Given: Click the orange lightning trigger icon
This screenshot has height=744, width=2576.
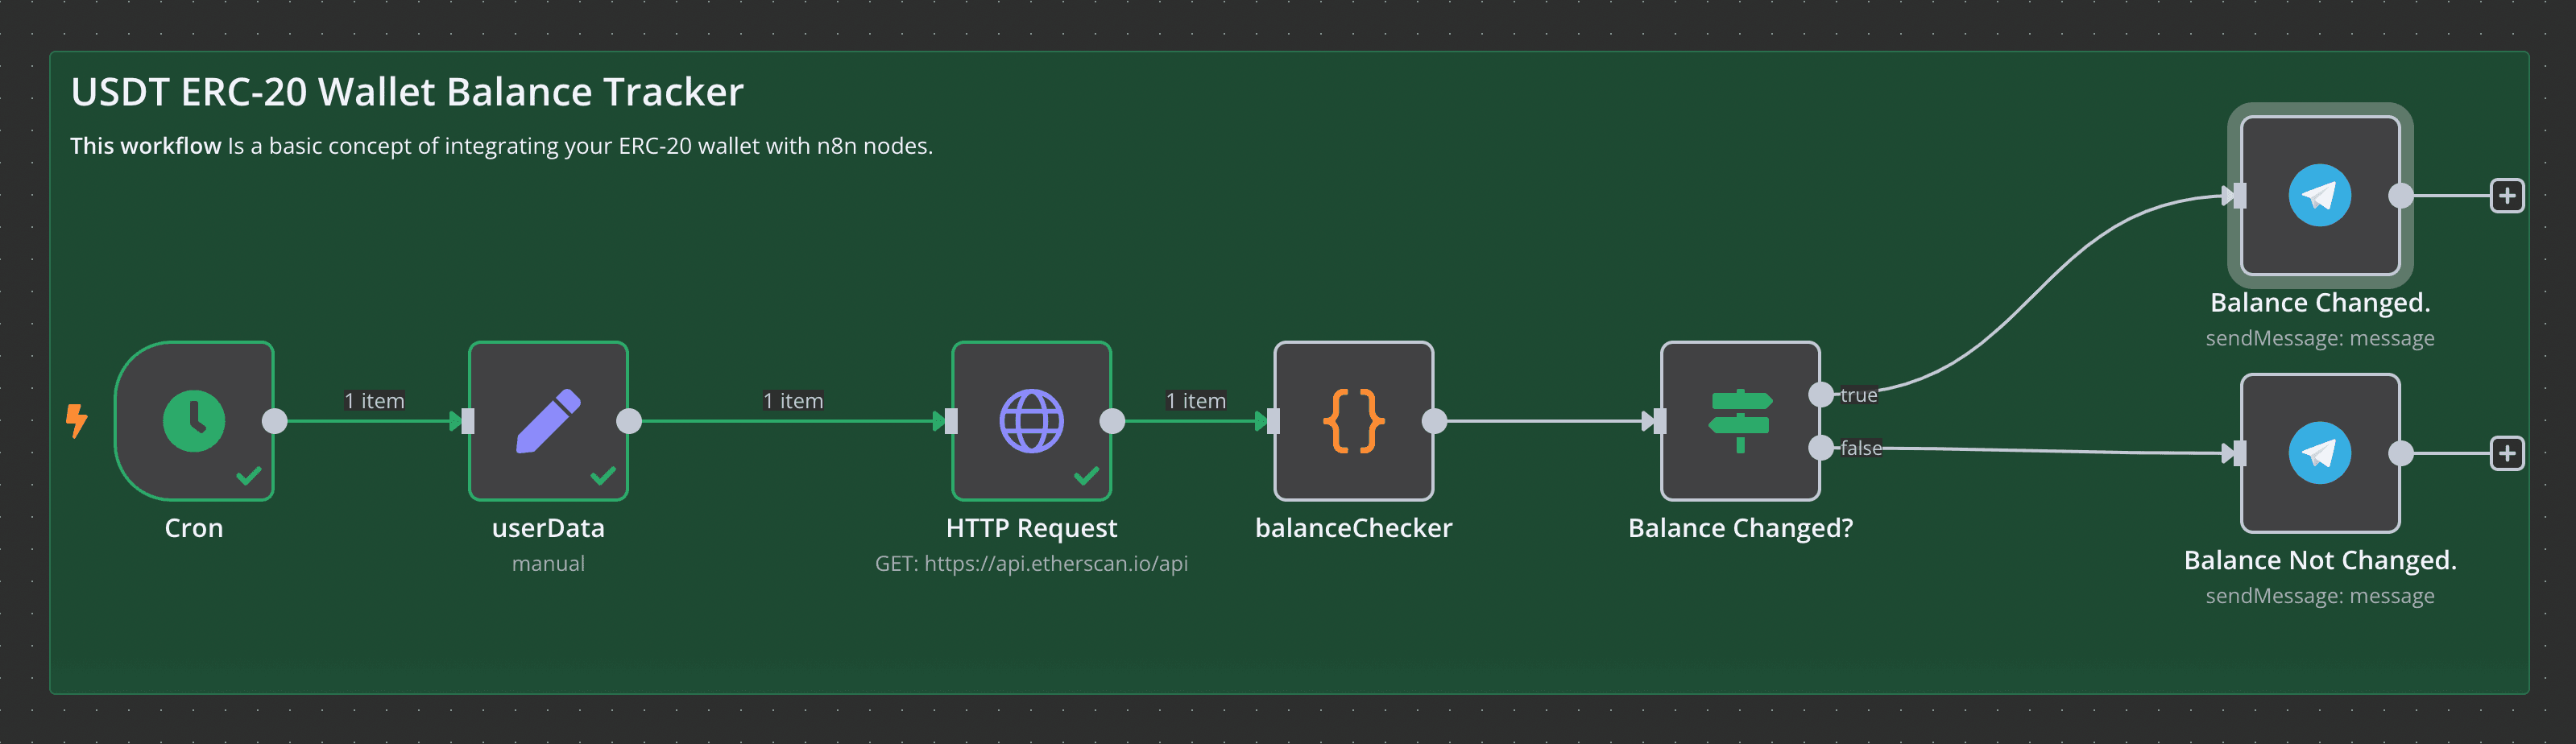Looking at the screenshot, I should coord(76,421).
